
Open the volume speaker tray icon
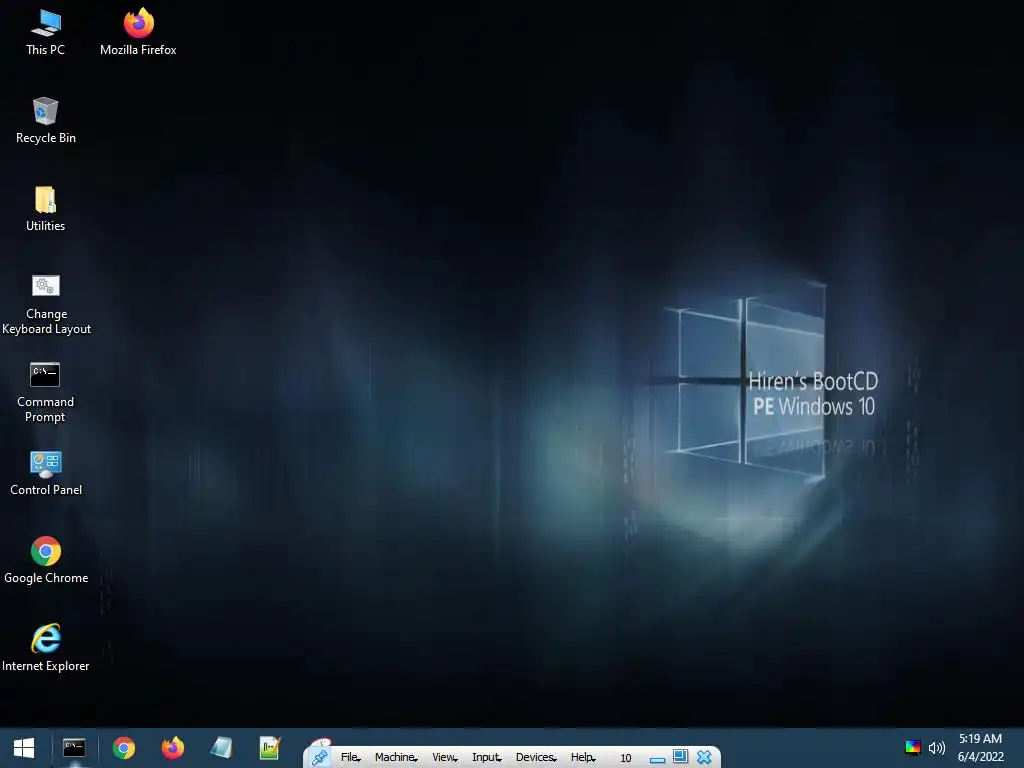tap(936, 748)
